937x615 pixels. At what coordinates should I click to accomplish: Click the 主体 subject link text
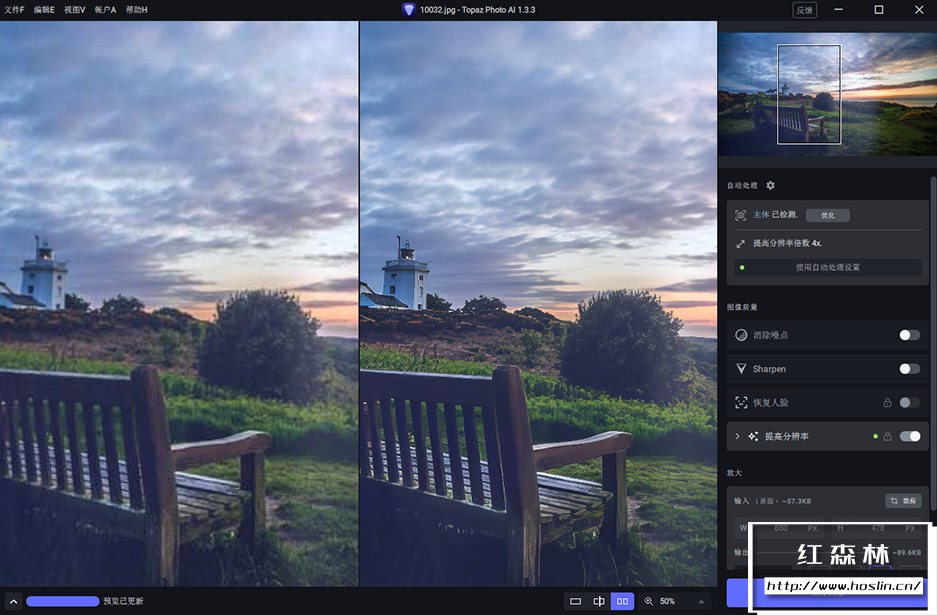coord(761,215)
